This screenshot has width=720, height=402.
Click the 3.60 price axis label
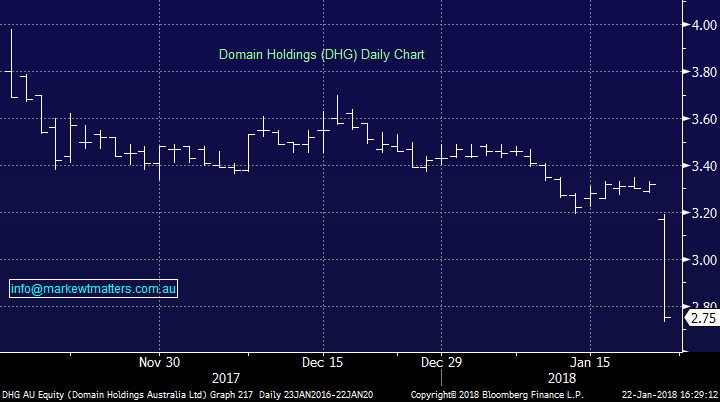pyautogui.click(x=704, y=119)
